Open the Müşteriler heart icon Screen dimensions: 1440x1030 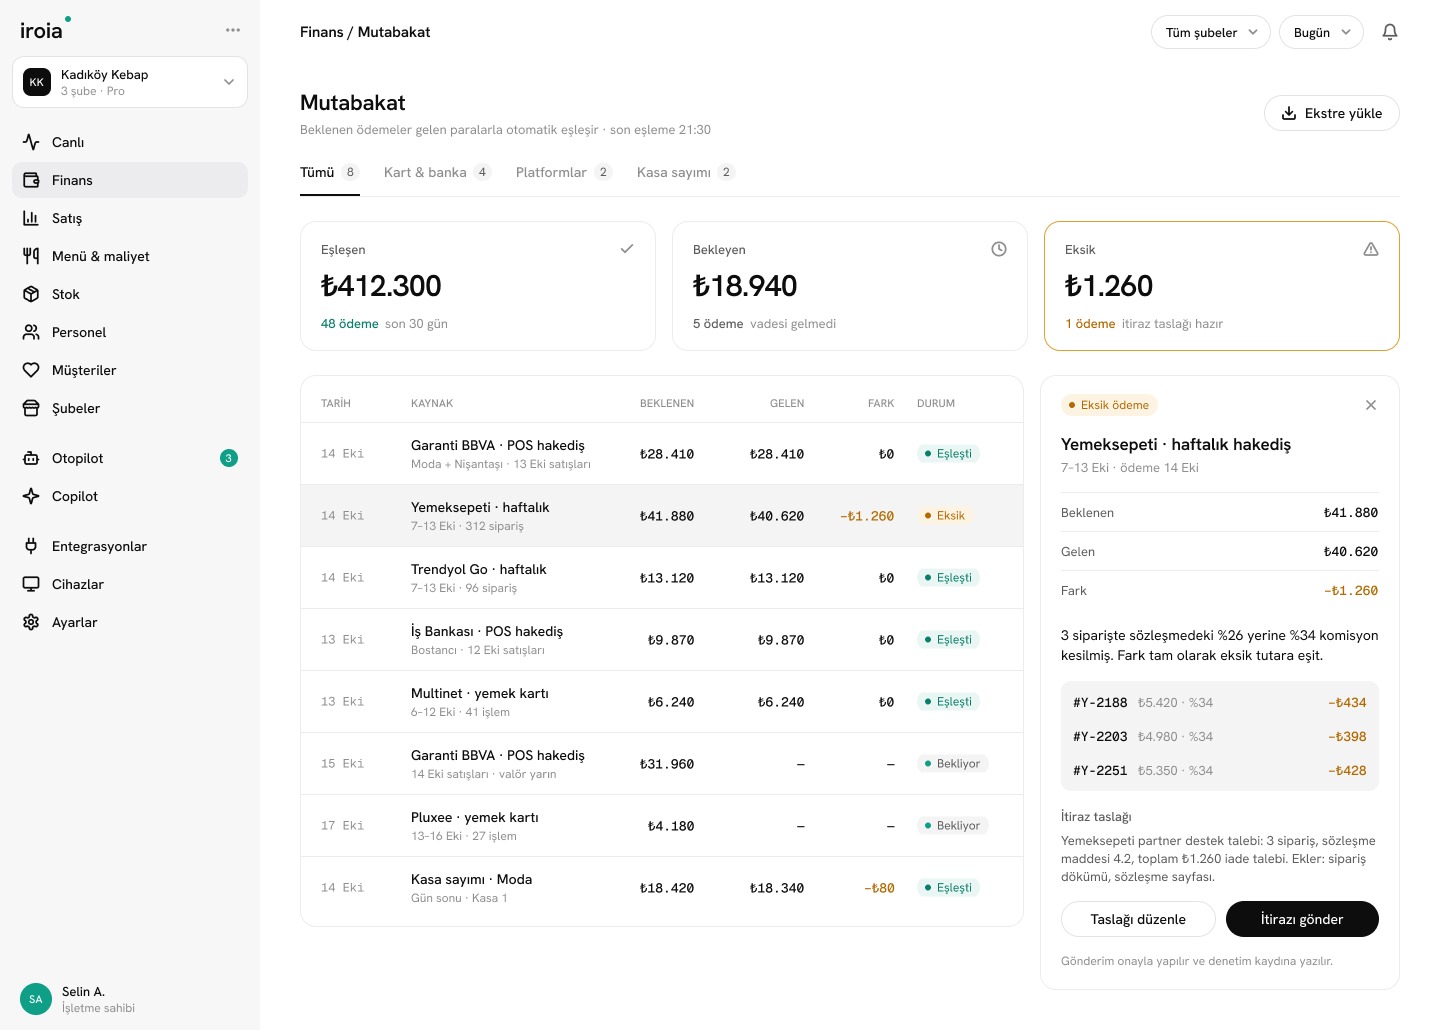tap(31, 370)
